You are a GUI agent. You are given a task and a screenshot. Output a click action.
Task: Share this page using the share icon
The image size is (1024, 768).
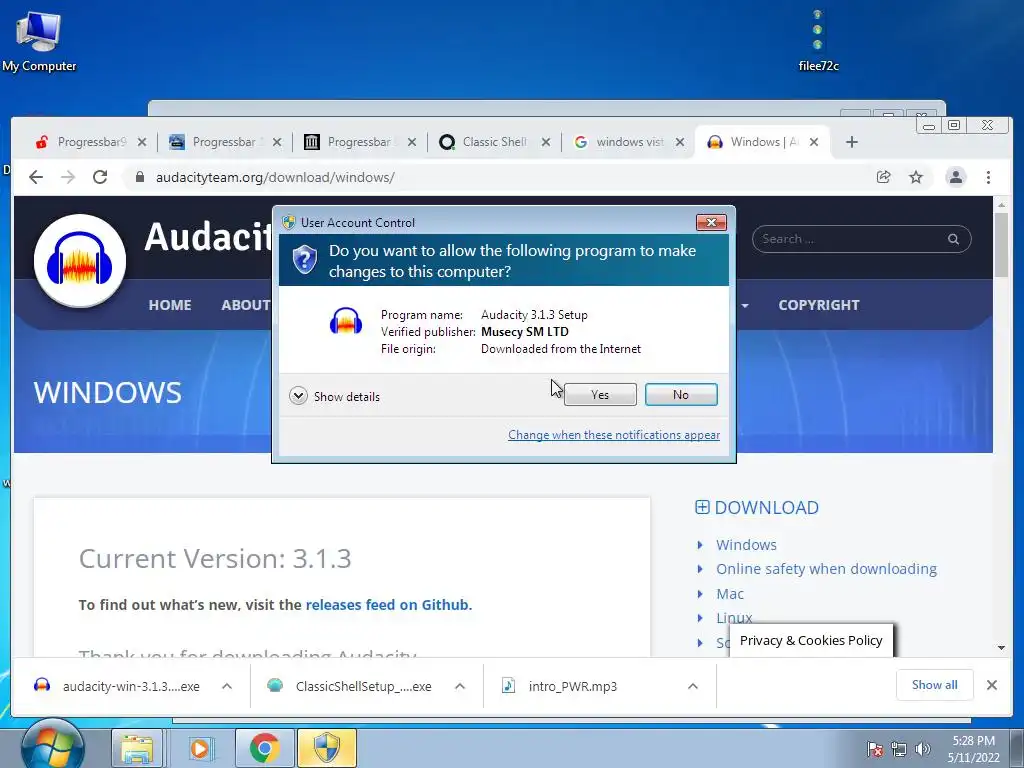[884, 177]
